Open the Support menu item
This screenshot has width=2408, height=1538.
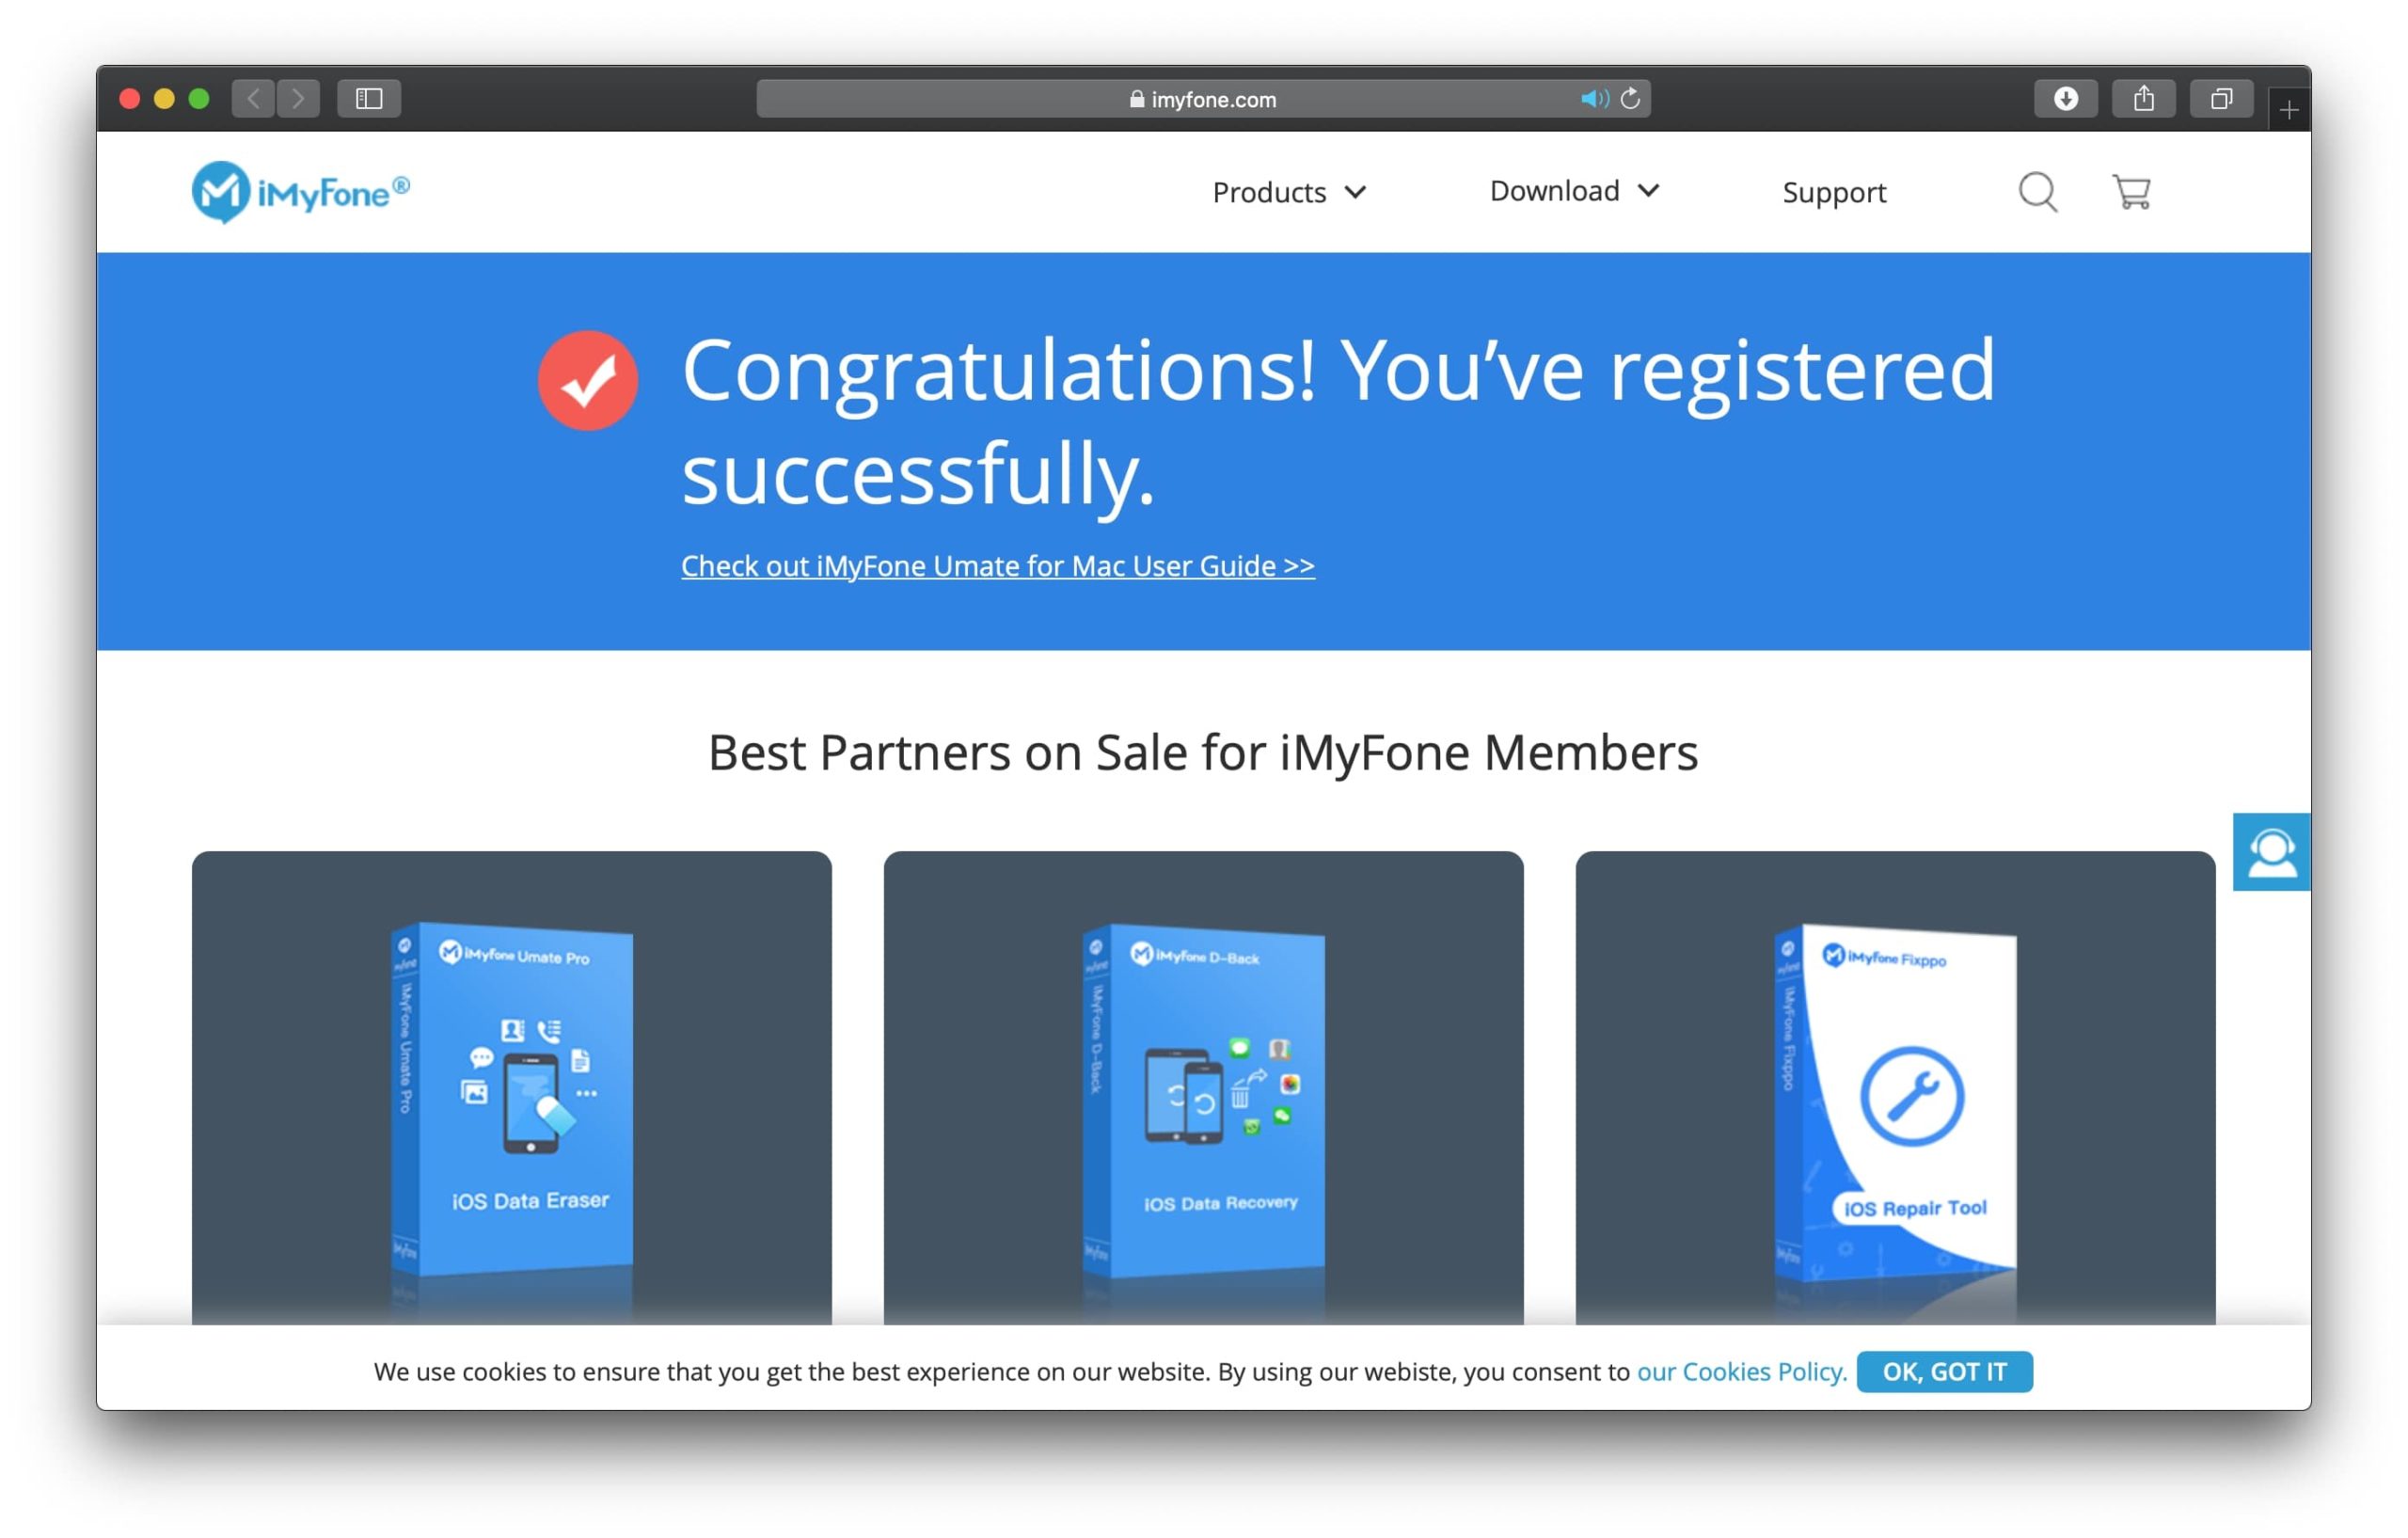tap(1833, 192)
